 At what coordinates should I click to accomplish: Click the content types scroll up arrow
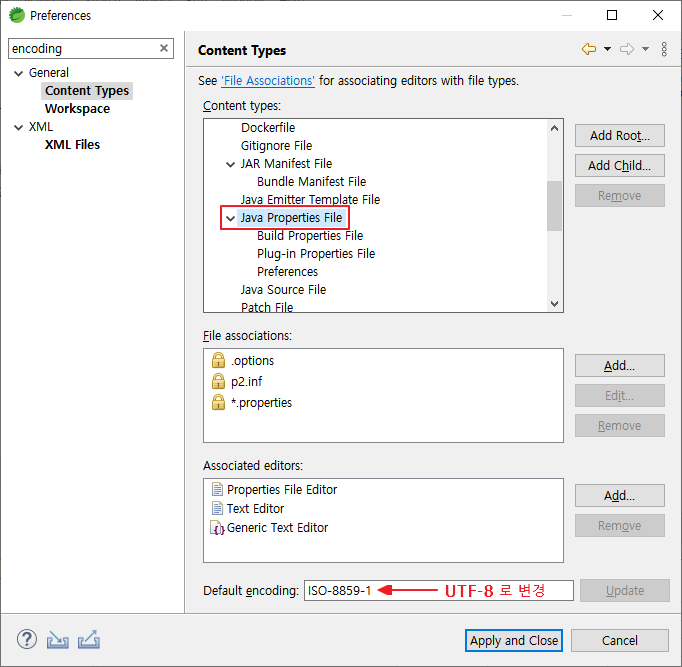click(x=554, y=128)
